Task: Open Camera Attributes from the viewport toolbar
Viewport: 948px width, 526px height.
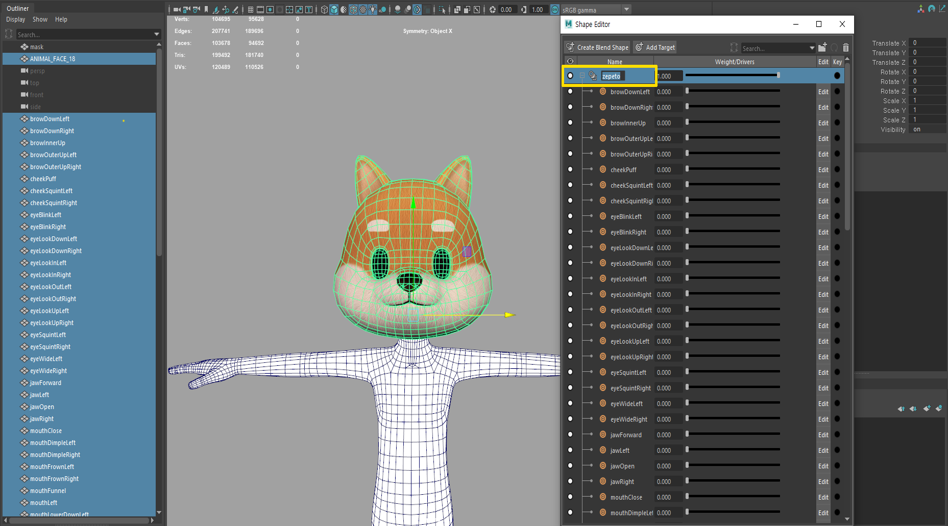Action: coord(196,10)
